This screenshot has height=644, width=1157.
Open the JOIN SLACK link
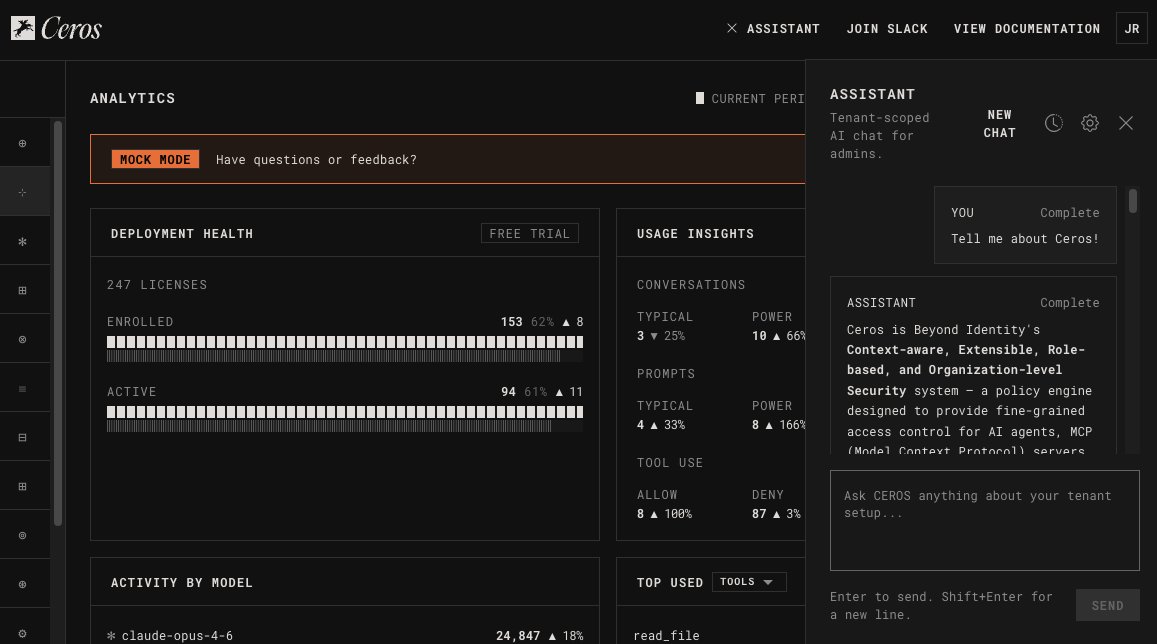[x=887, y=29]
